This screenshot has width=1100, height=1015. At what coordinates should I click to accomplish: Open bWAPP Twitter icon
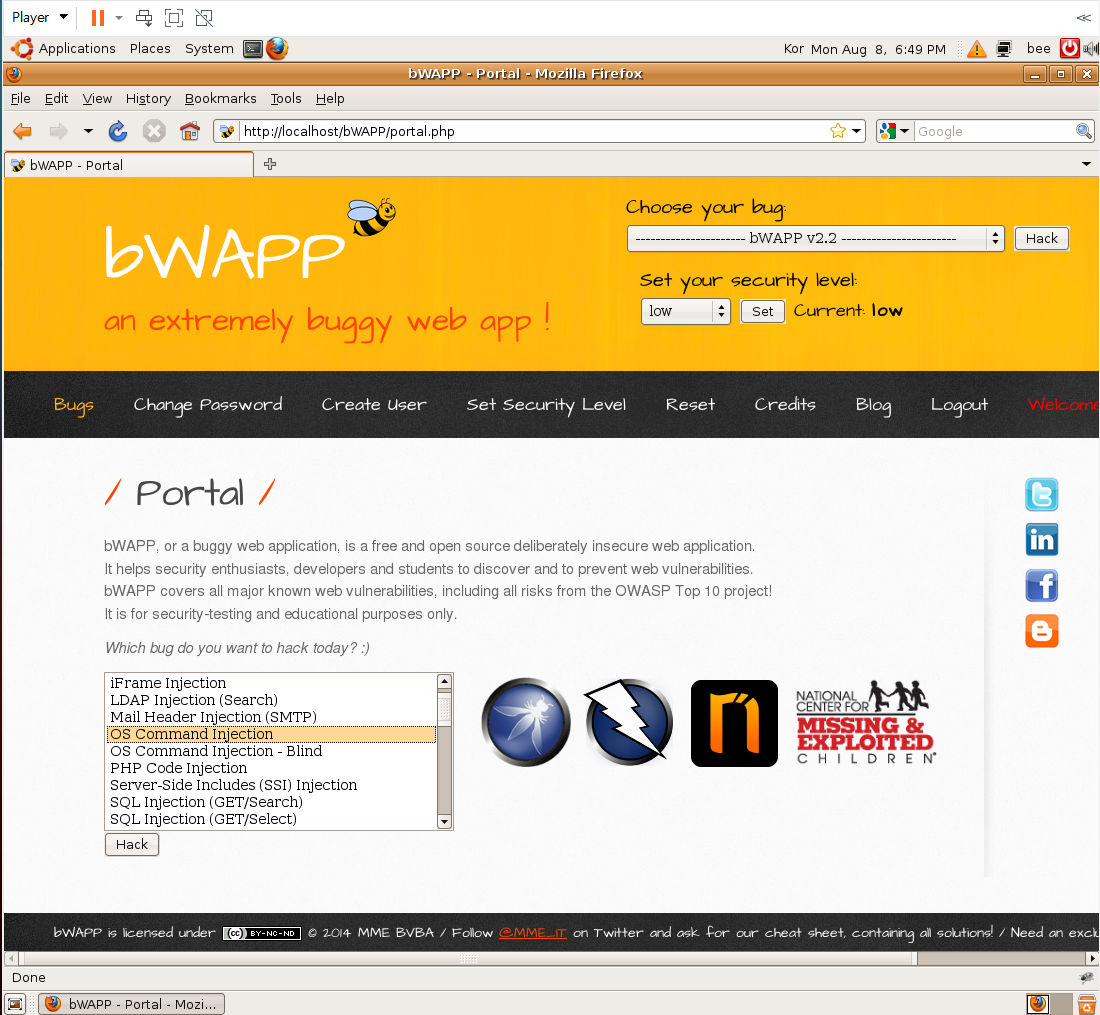tap(1042, 495)
